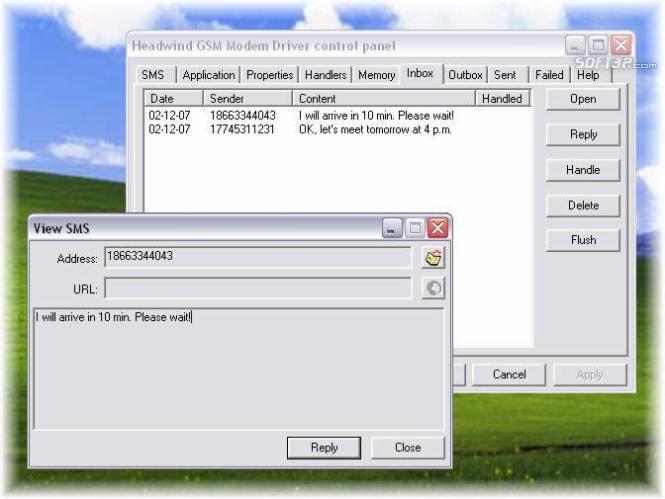
Task: Click the Flush button
Action: pos(583,240)
